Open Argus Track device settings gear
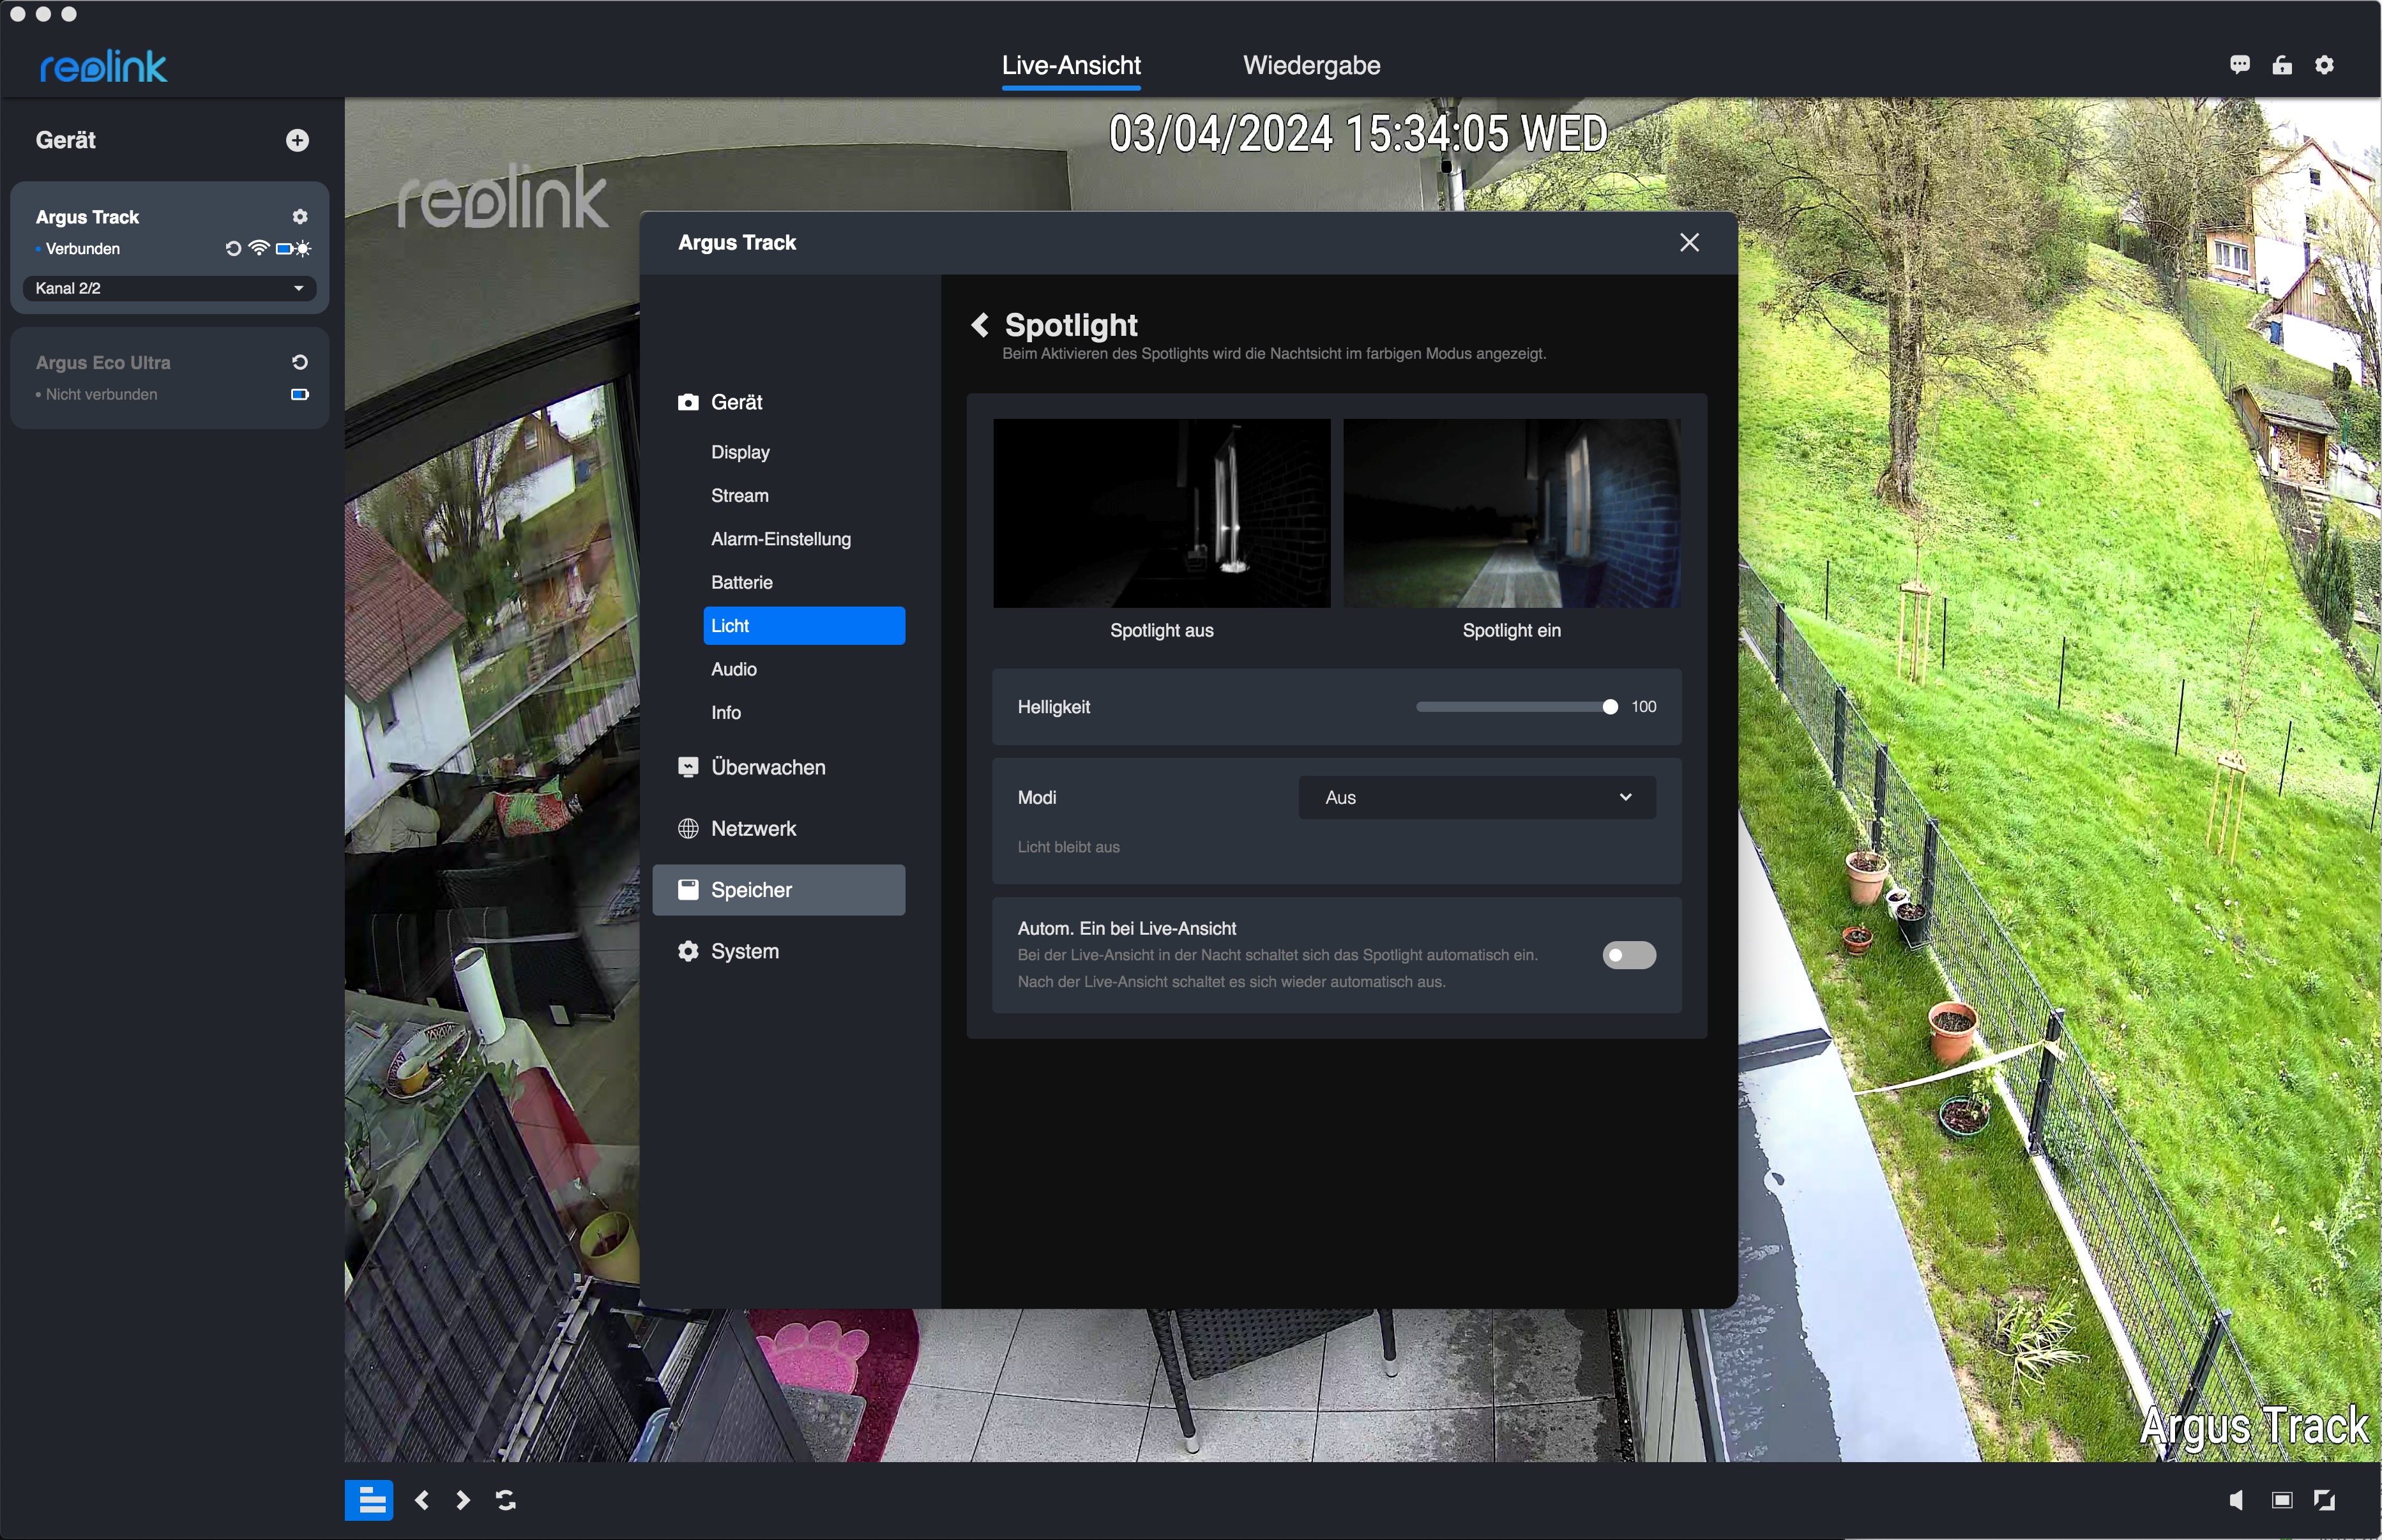The height and width of the screenshot is (1540, 2382). pos(299,217)
